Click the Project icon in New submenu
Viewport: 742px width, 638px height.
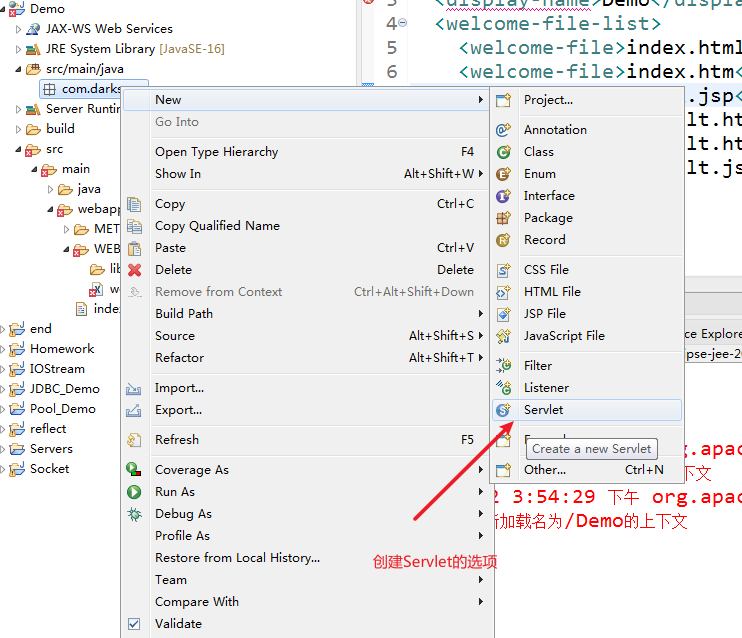[x=503, y=100]
